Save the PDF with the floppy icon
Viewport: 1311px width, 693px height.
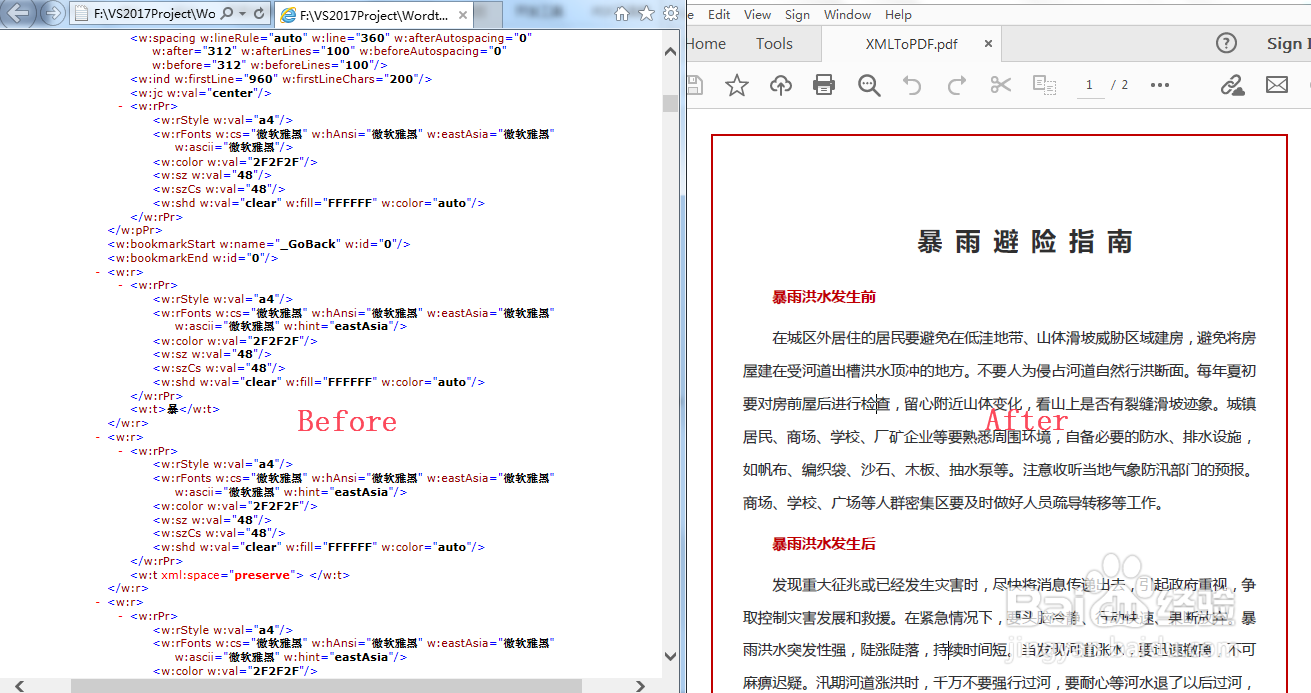coord(693,85)
